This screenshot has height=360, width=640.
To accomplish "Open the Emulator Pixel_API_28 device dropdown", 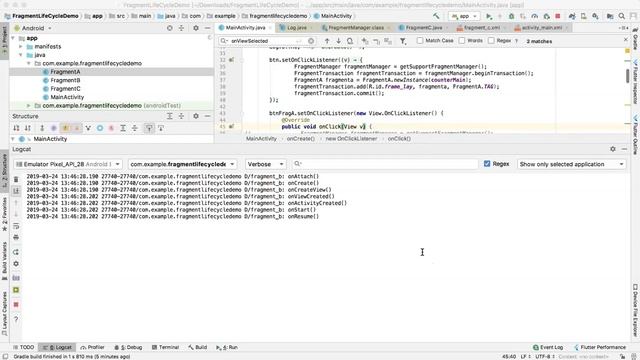I will pos(68,164).
